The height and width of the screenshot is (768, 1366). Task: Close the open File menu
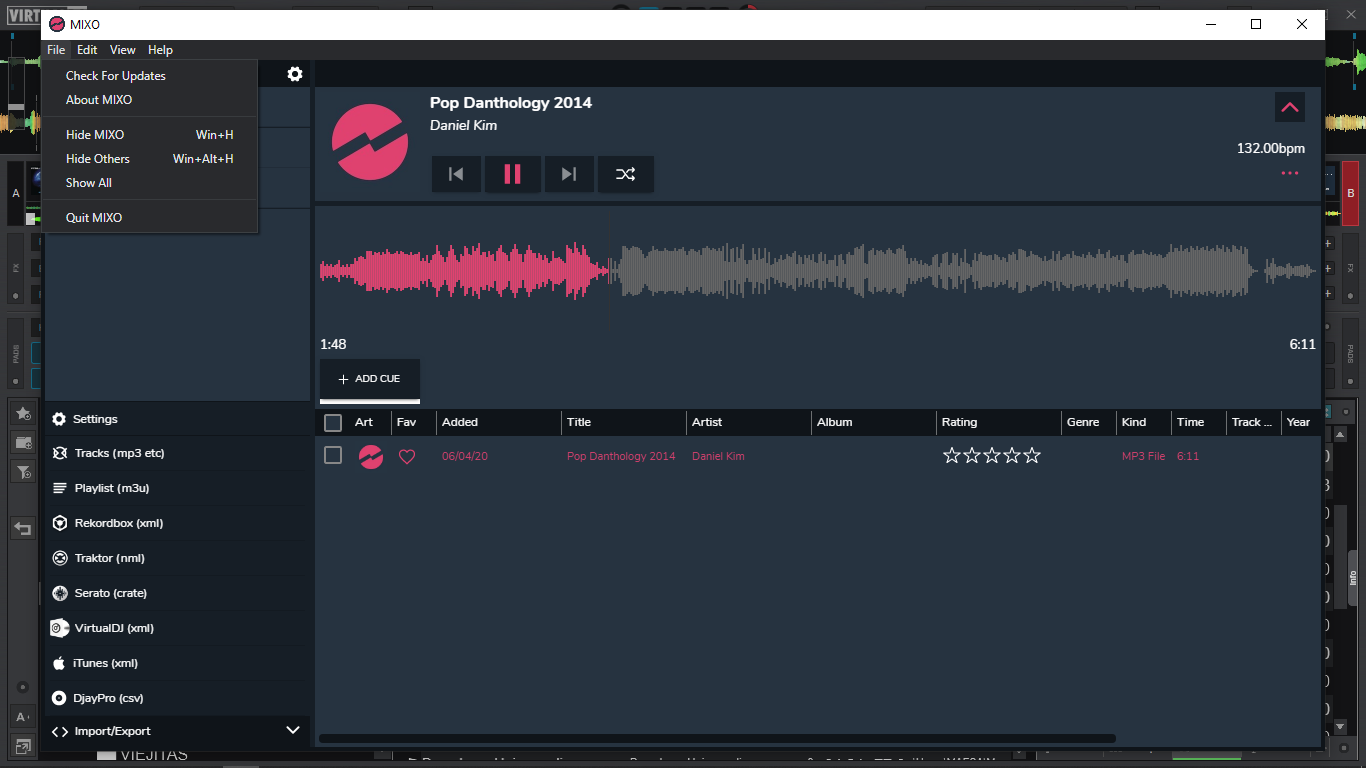[56, 50]
